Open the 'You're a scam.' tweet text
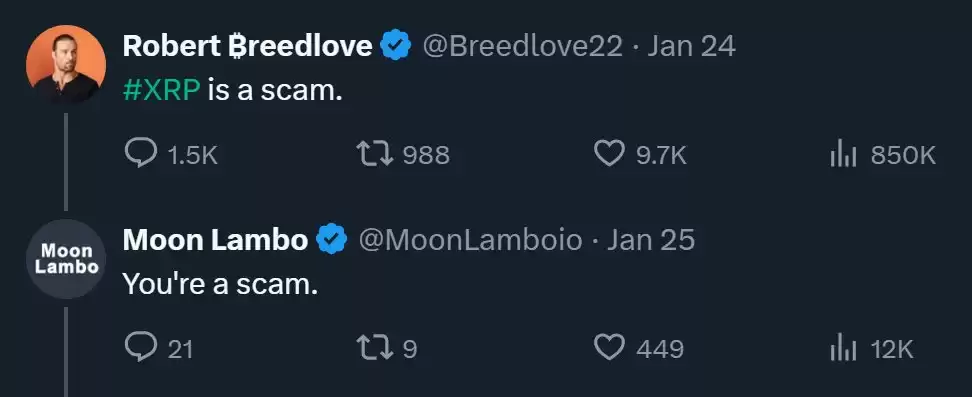This screenshot has height=397, width=972. tap(220, 285)
